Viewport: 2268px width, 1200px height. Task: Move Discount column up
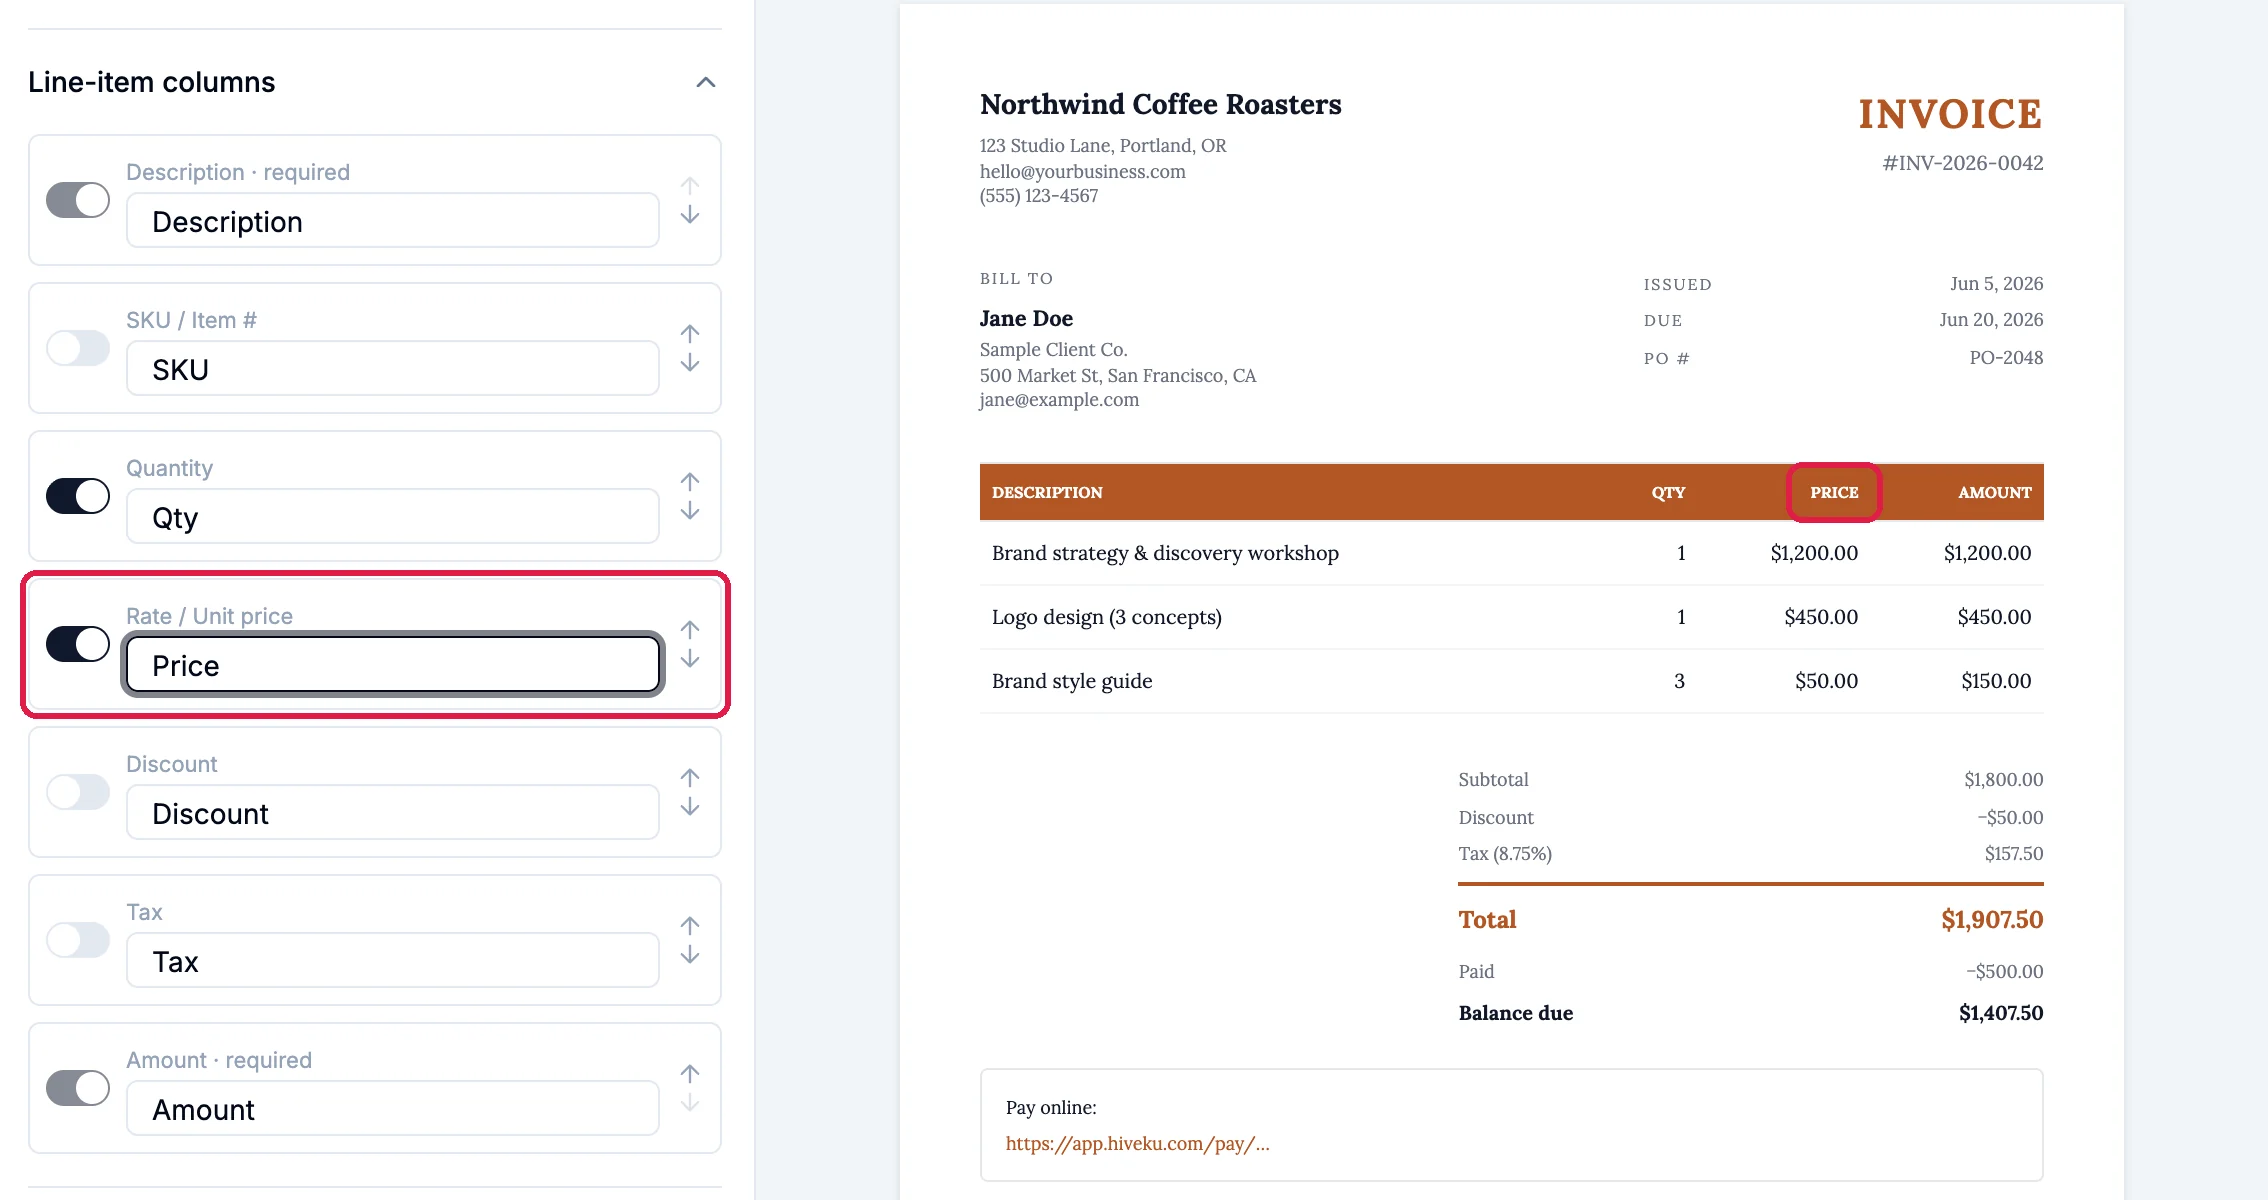(x=690, y=777)
